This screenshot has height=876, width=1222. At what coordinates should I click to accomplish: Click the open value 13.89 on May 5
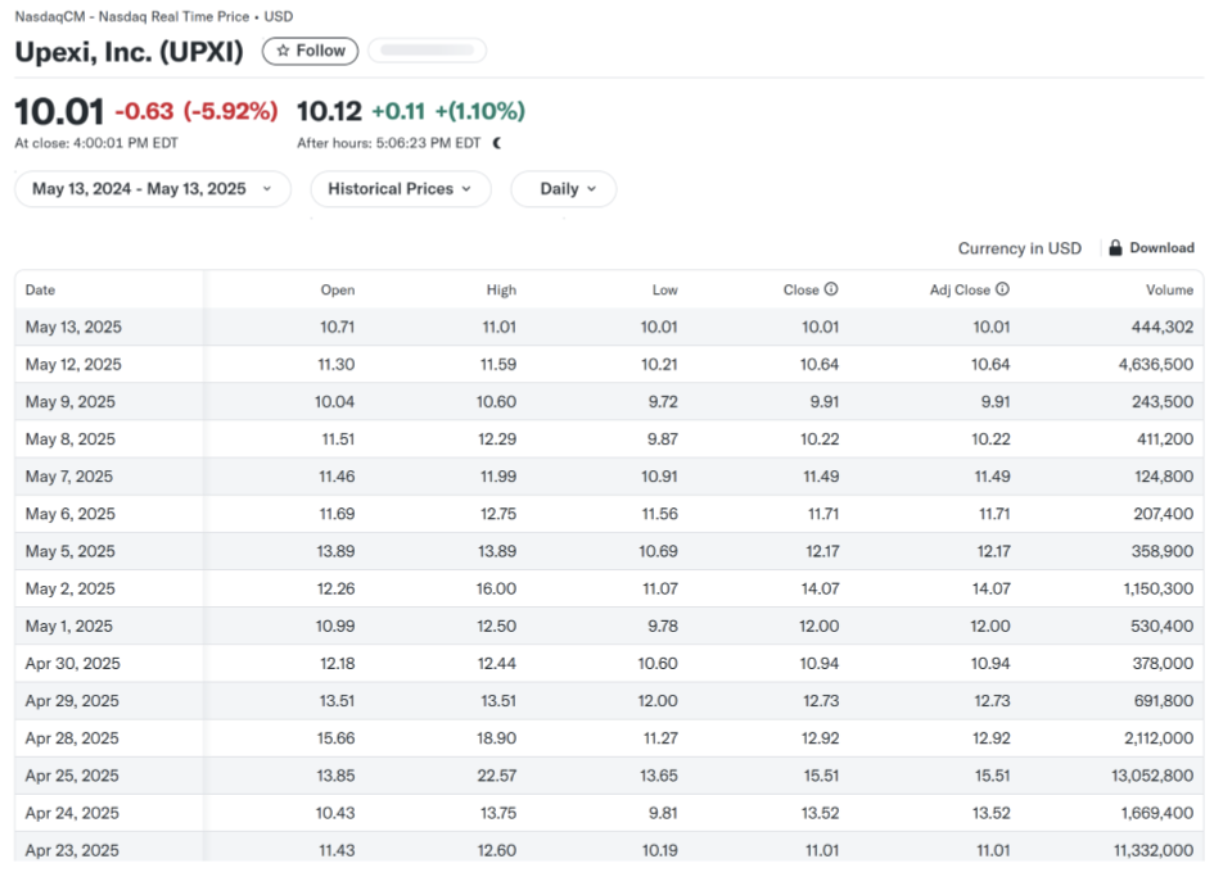click(336, 551)
